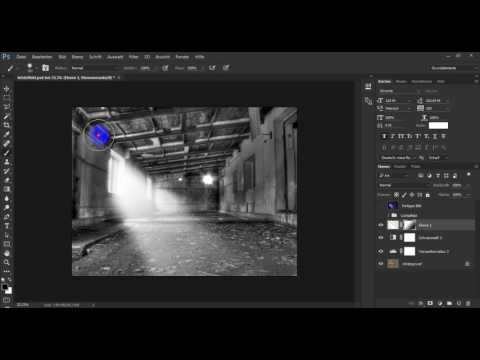480x360 pixels.
Task: Switch to the Kanäle tab
Action: click(400, 166)
